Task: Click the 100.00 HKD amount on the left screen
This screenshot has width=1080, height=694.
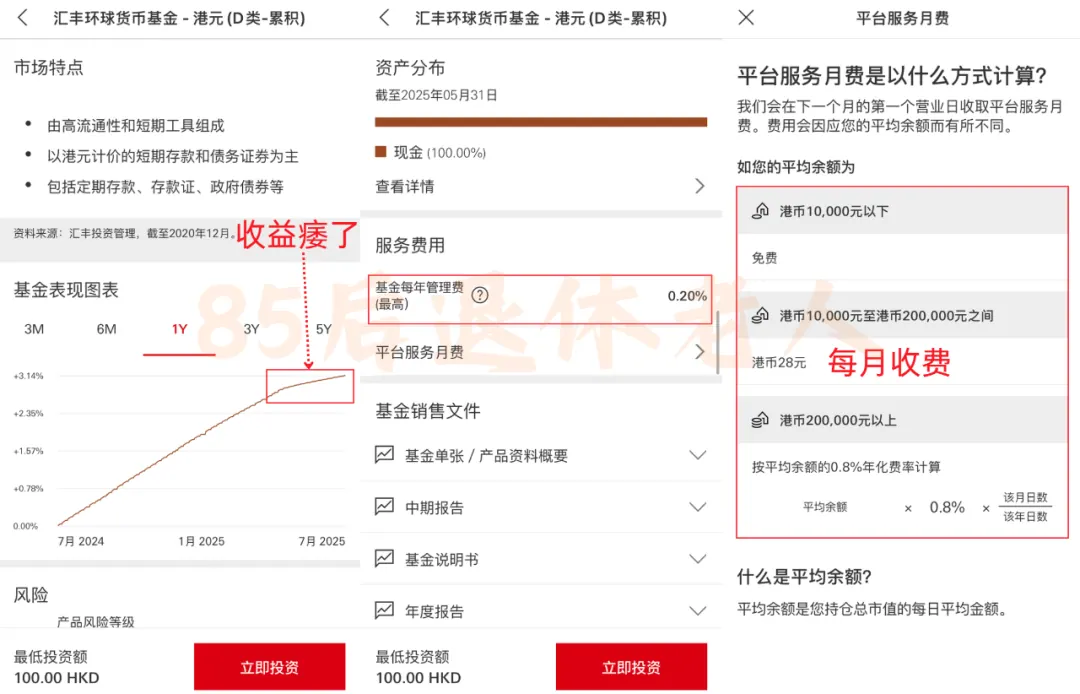Action: tap(56, 677)
